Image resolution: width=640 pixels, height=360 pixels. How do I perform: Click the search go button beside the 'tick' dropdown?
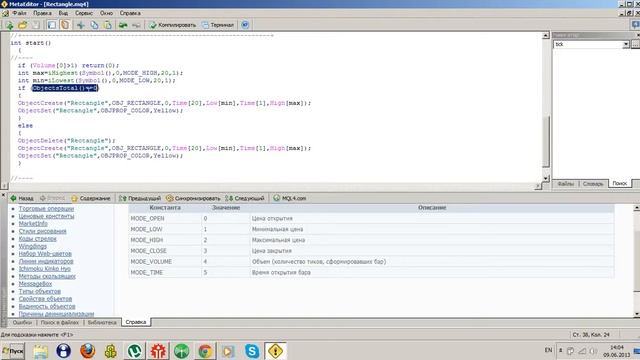tap(636, 44)
